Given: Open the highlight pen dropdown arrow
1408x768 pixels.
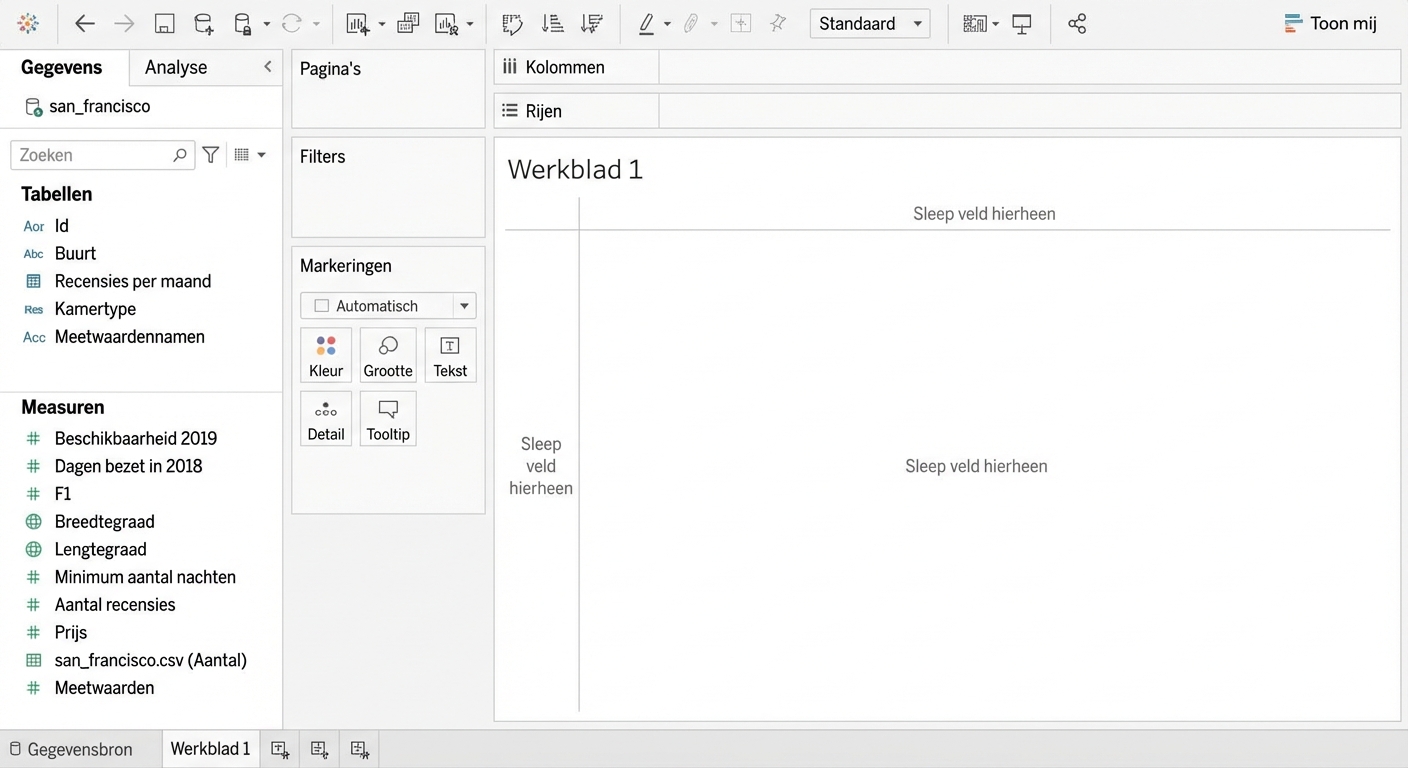Looking at the screenshot, I should [667, 24].
